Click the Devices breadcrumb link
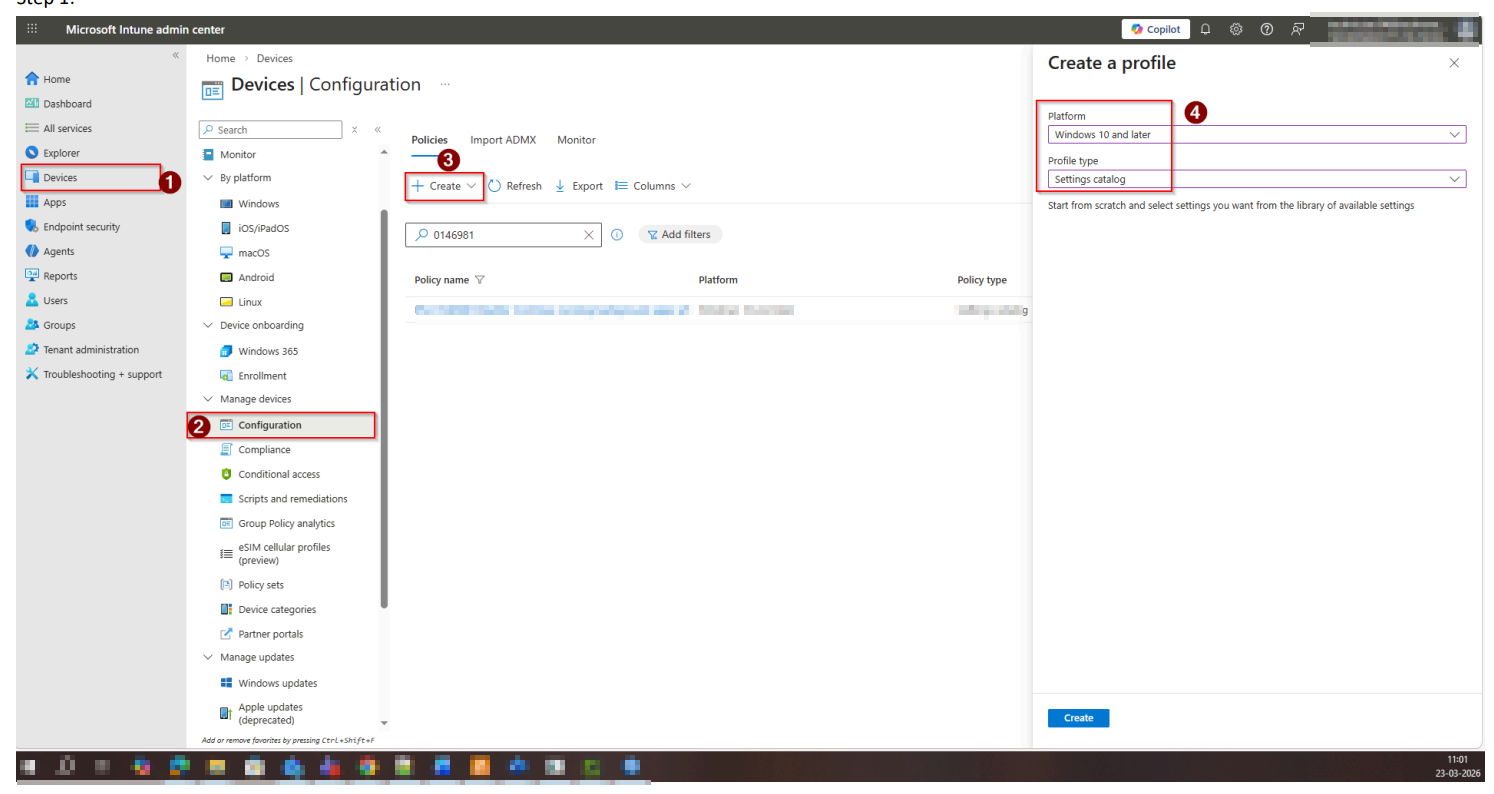This screenshot has height=794, width=1494. pos(275,59)
